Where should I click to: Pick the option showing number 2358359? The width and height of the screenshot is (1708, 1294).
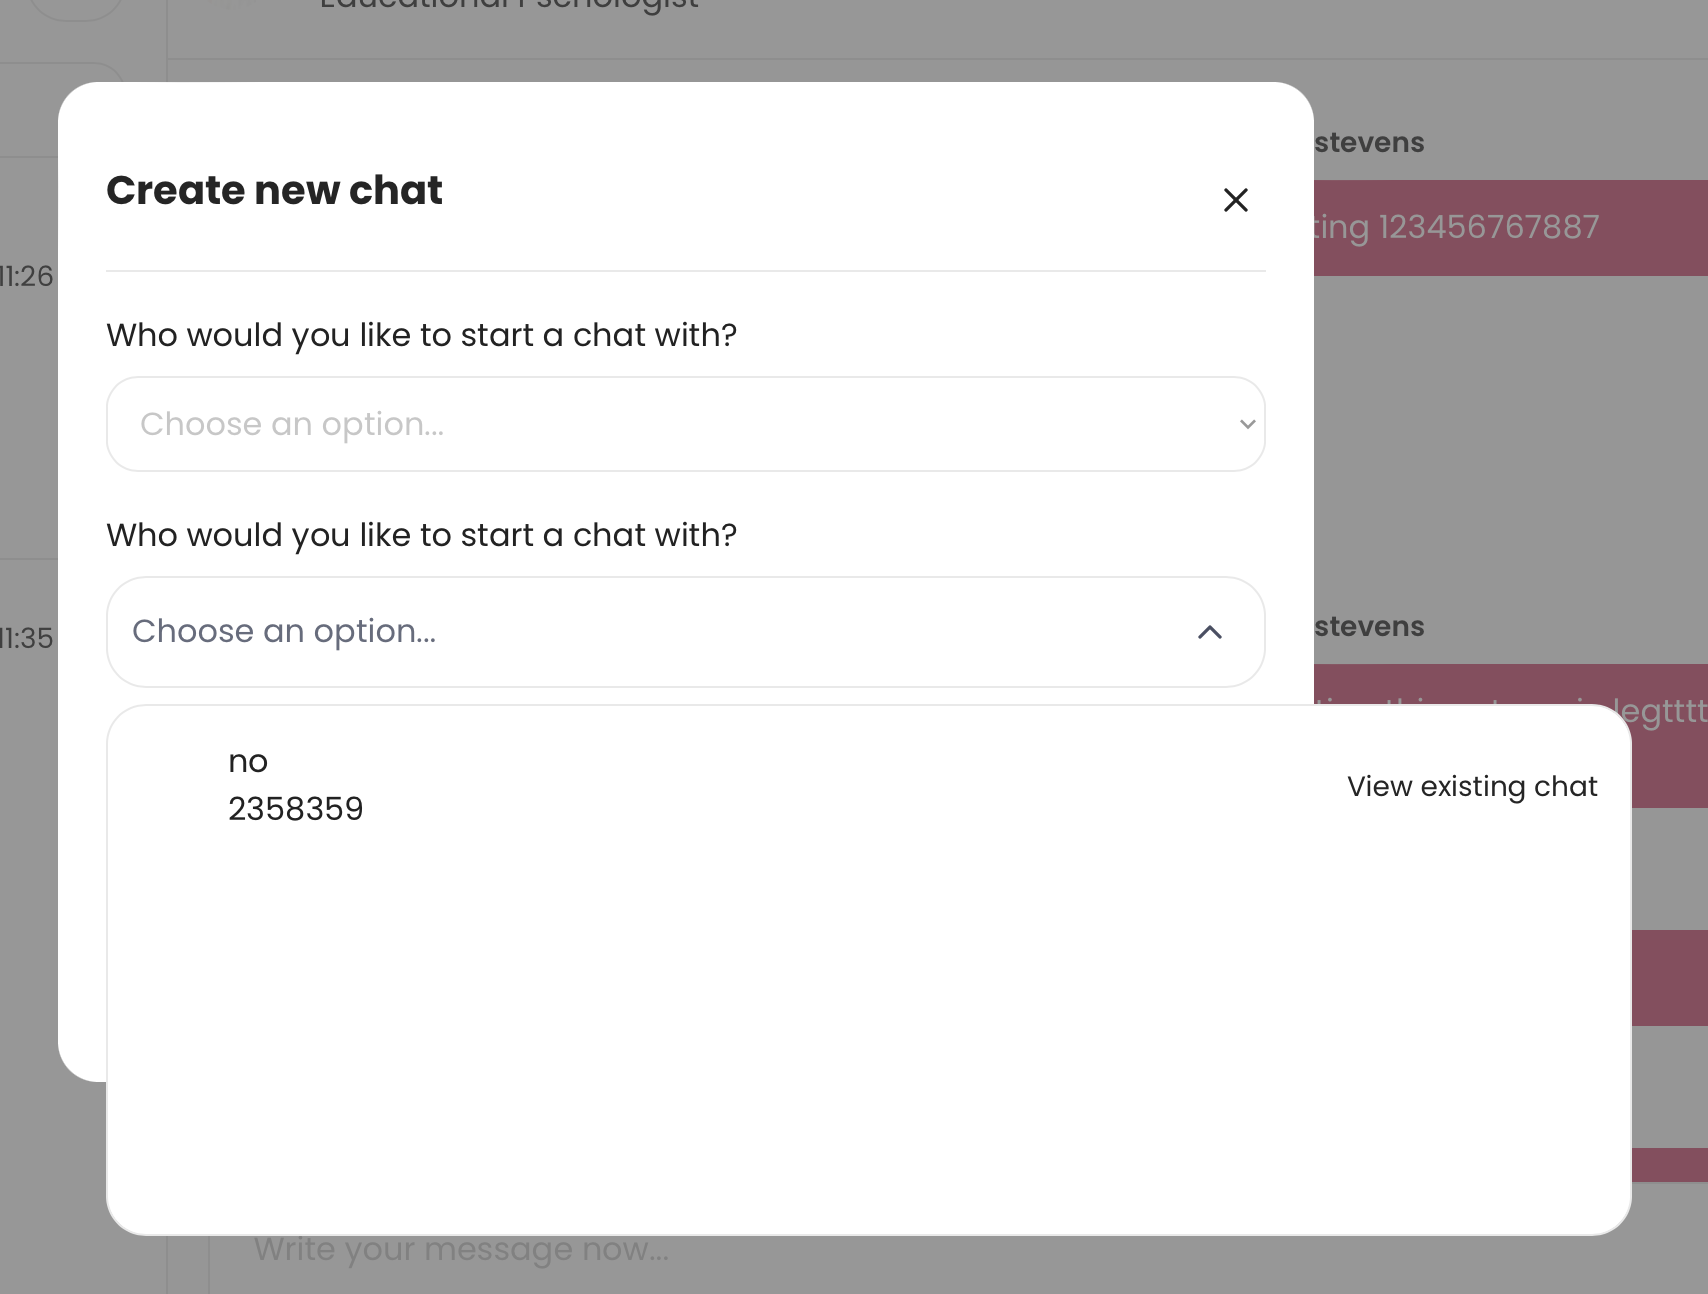point(296,809)
